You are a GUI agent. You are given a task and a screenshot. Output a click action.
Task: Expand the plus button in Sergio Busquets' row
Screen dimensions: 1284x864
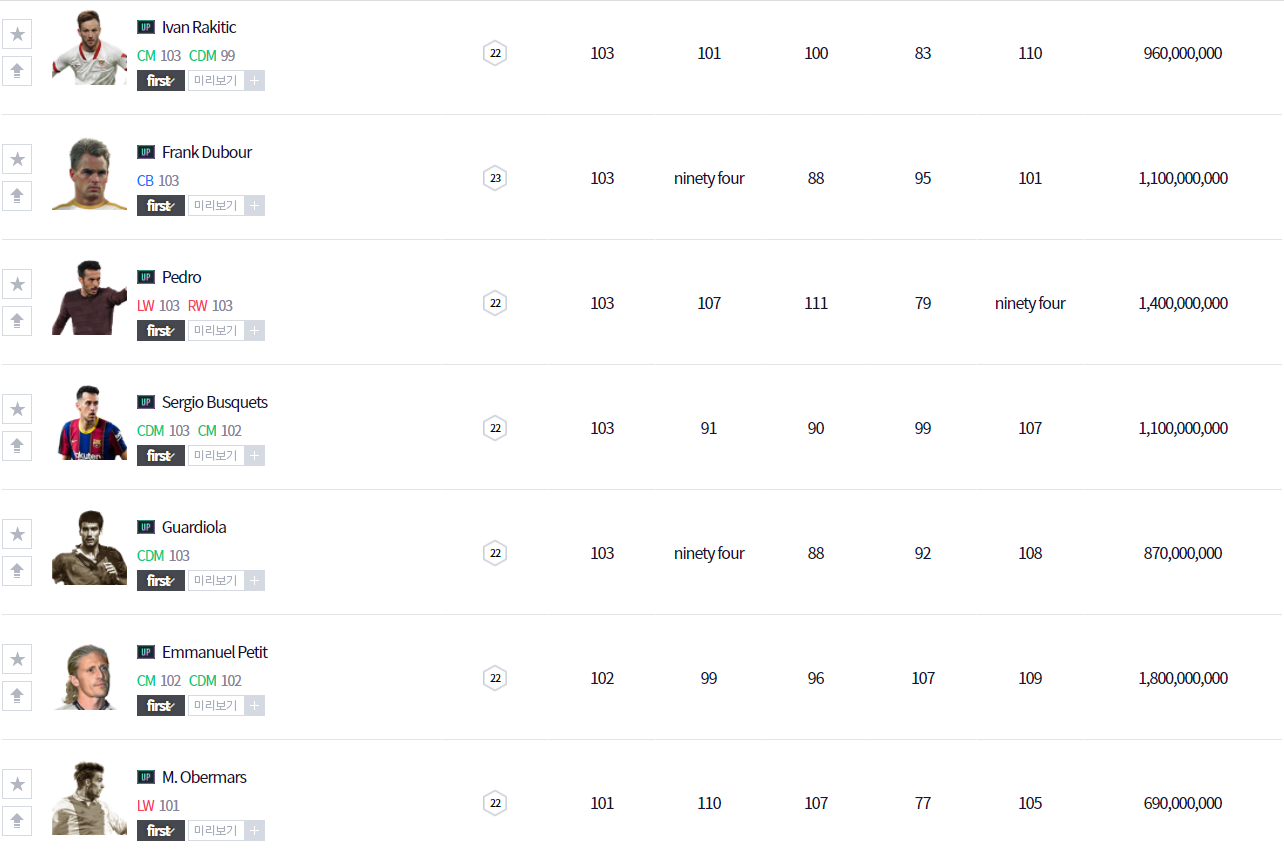click(x=255, y=456)
